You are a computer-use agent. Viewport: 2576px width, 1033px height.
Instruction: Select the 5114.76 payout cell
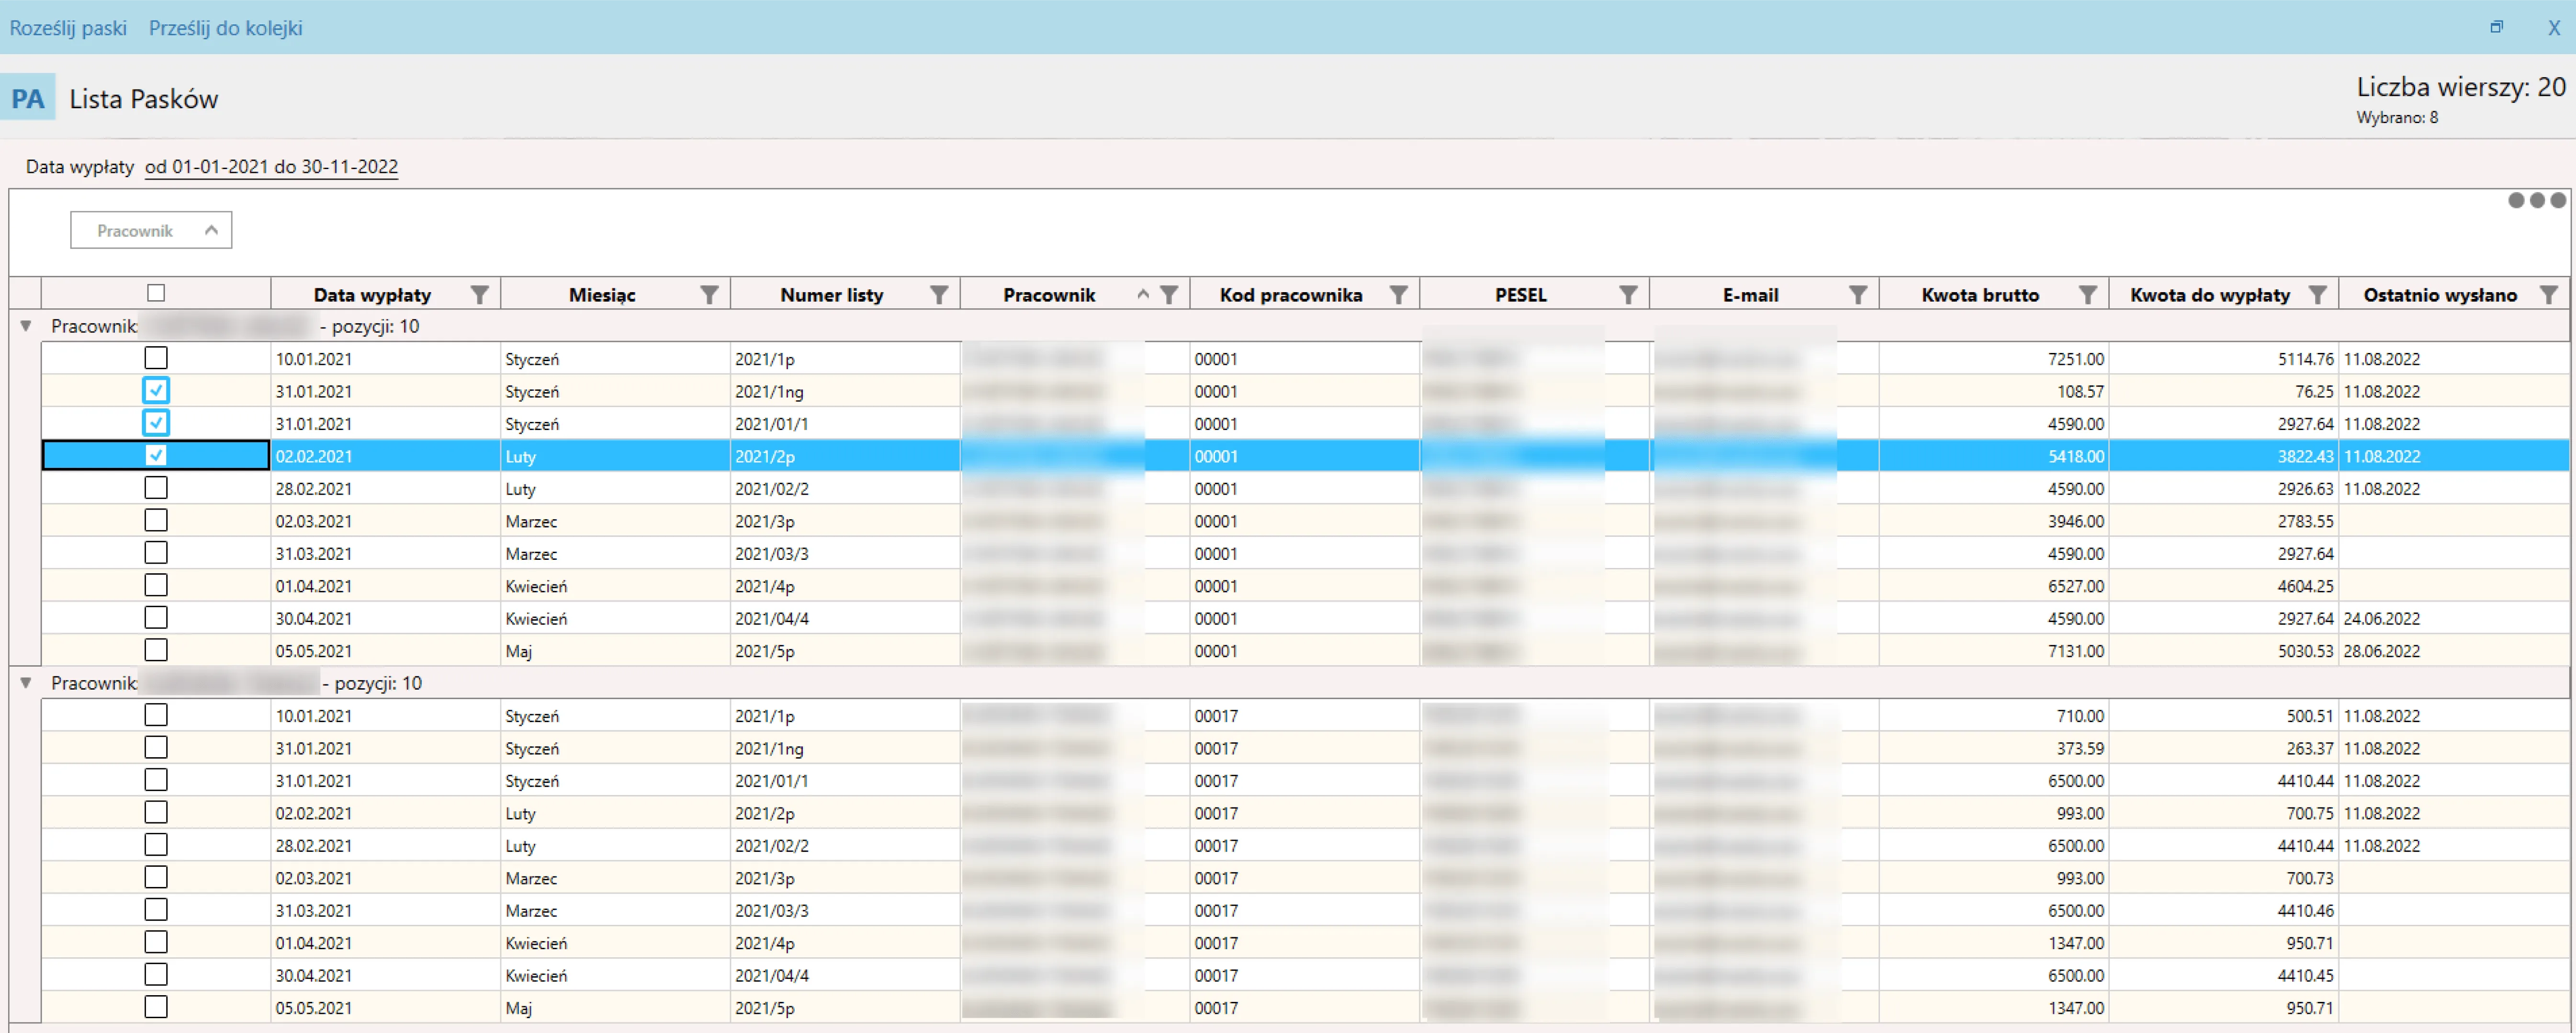2224,358
